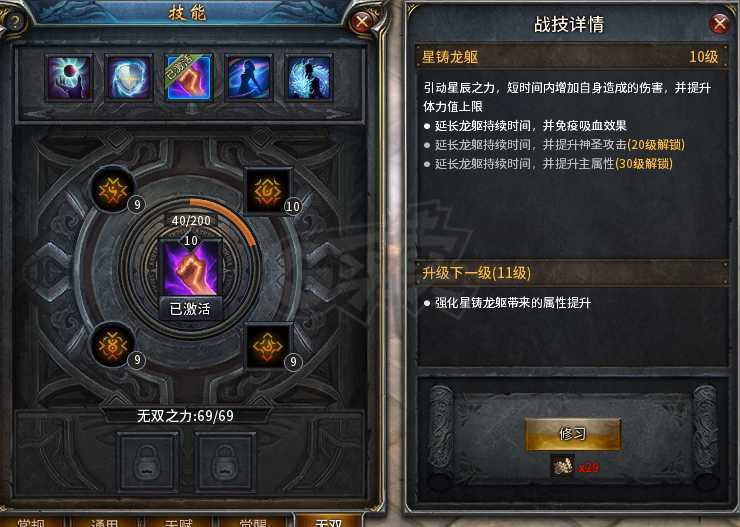Viewport: 740px width, 527px height.
Task: Close the 战技详情 panel
Action: (720, 24)
